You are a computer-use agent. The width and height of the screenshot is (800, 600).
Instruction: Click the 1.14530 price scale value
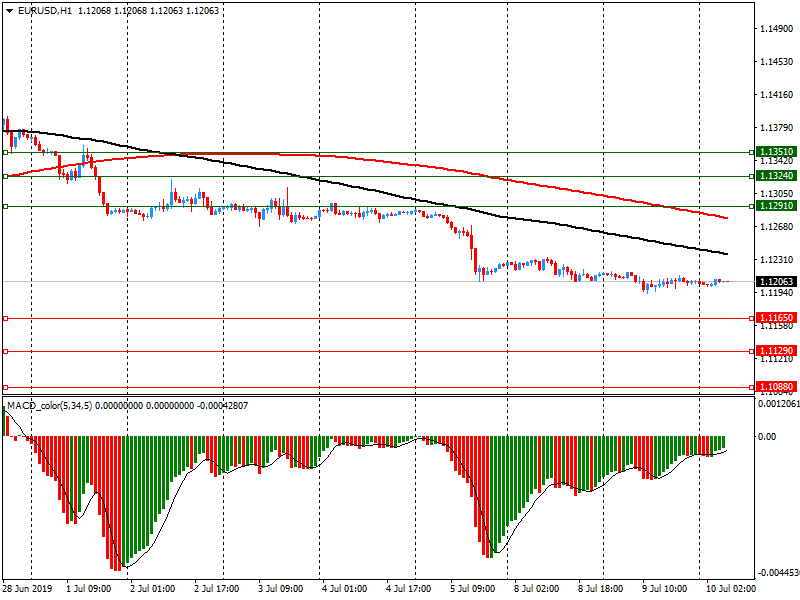click(777, 62)
